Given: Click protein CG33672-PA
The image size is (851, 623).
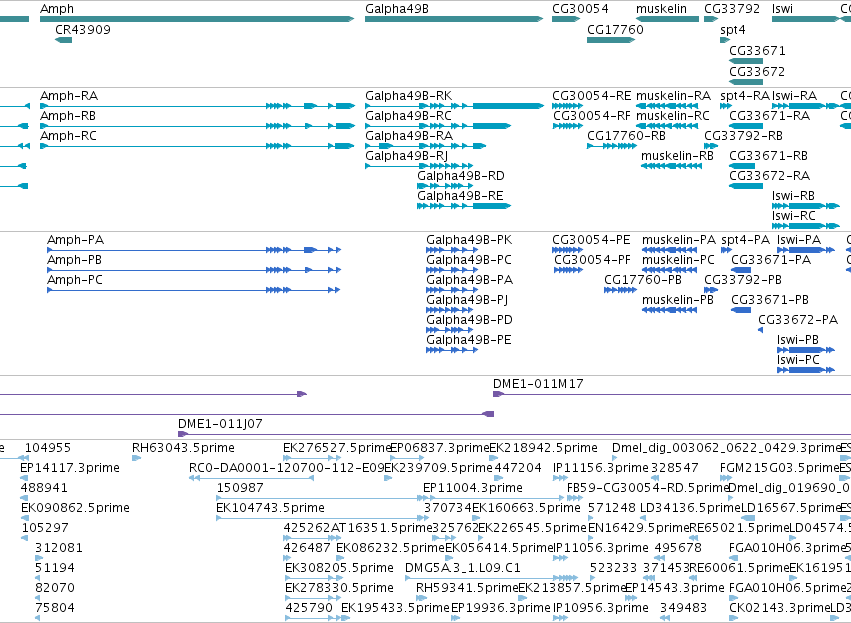Looking at the screenshot, I should [760, 330].
